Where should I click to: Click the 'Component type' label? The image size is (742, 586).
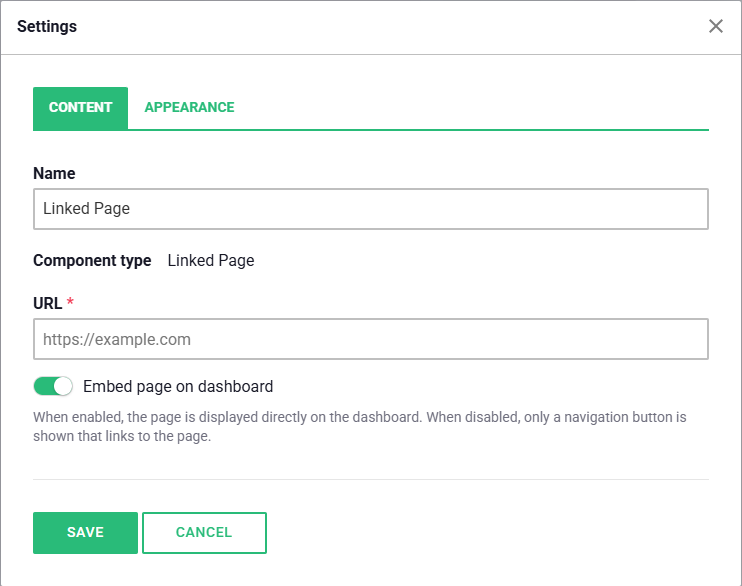tap(92, 260)
